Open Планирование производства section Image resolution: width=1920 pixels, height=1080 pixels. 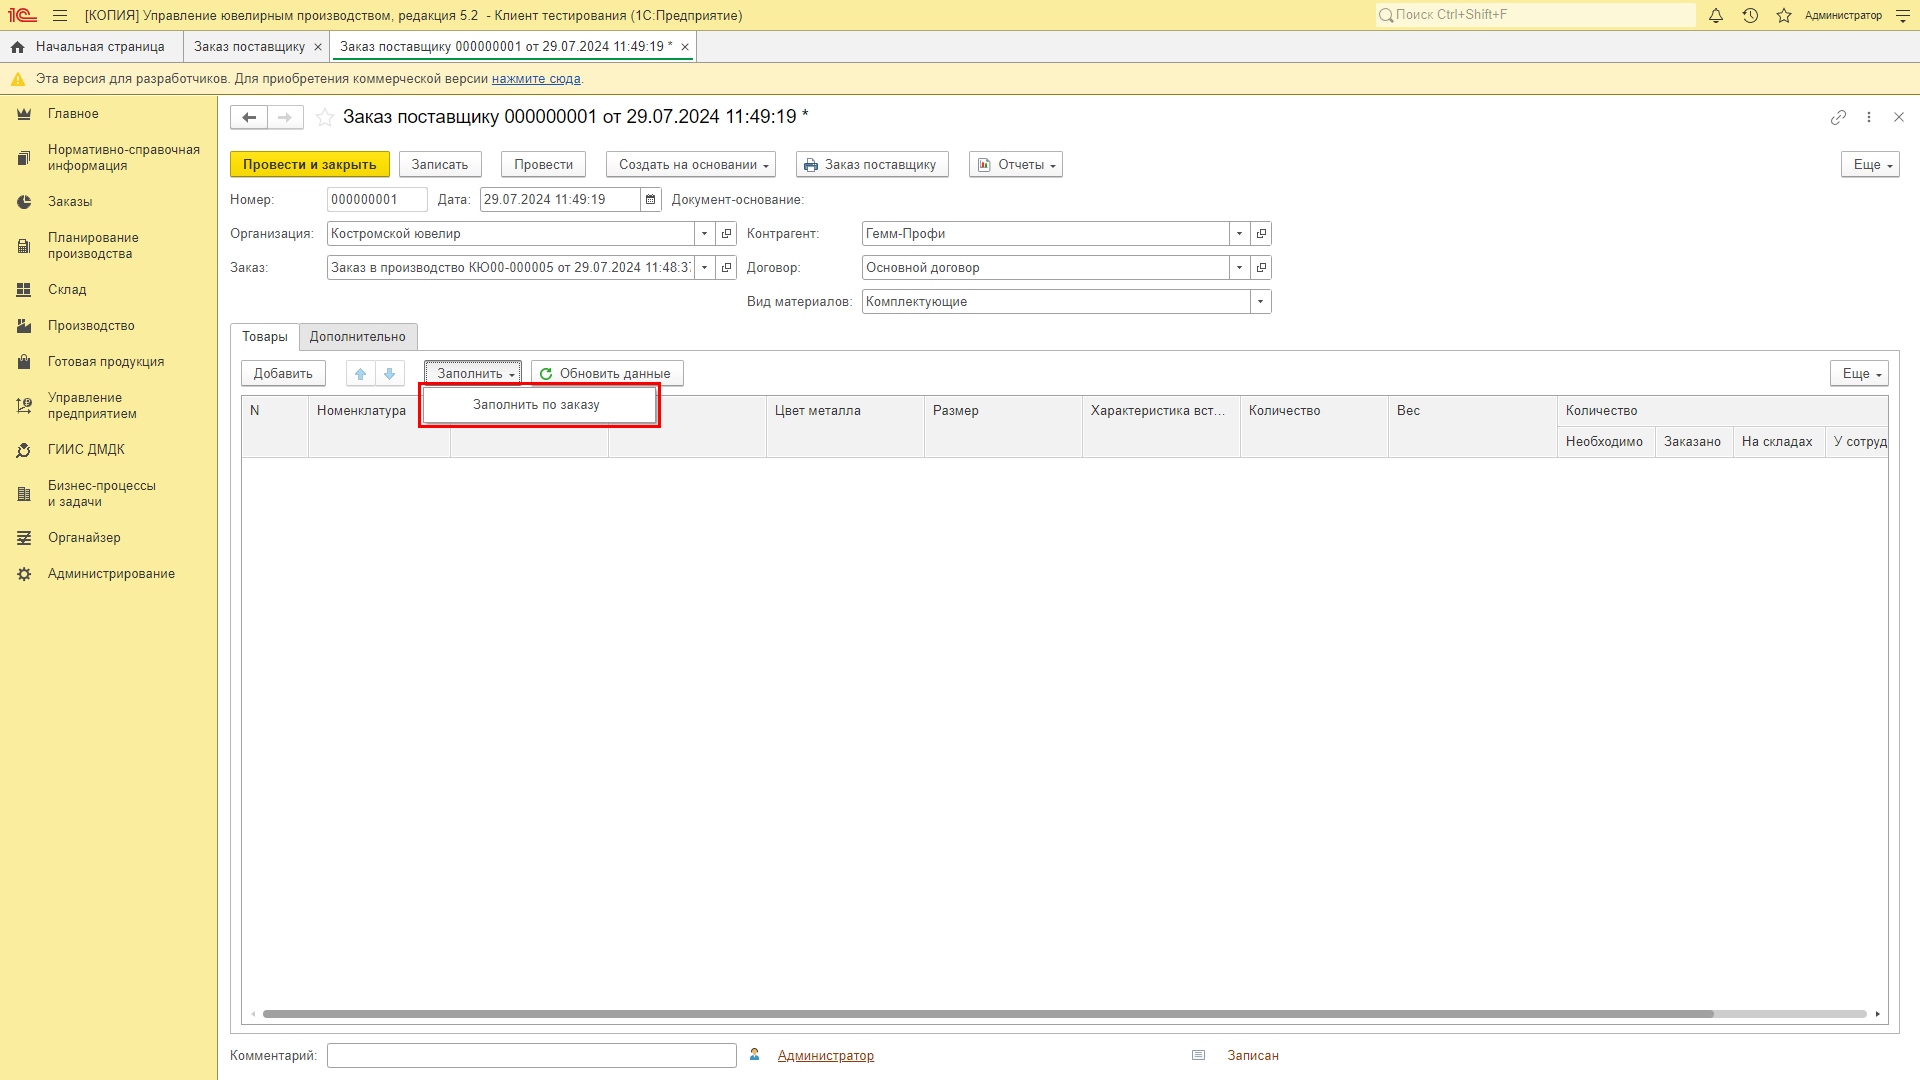point(108,246)
